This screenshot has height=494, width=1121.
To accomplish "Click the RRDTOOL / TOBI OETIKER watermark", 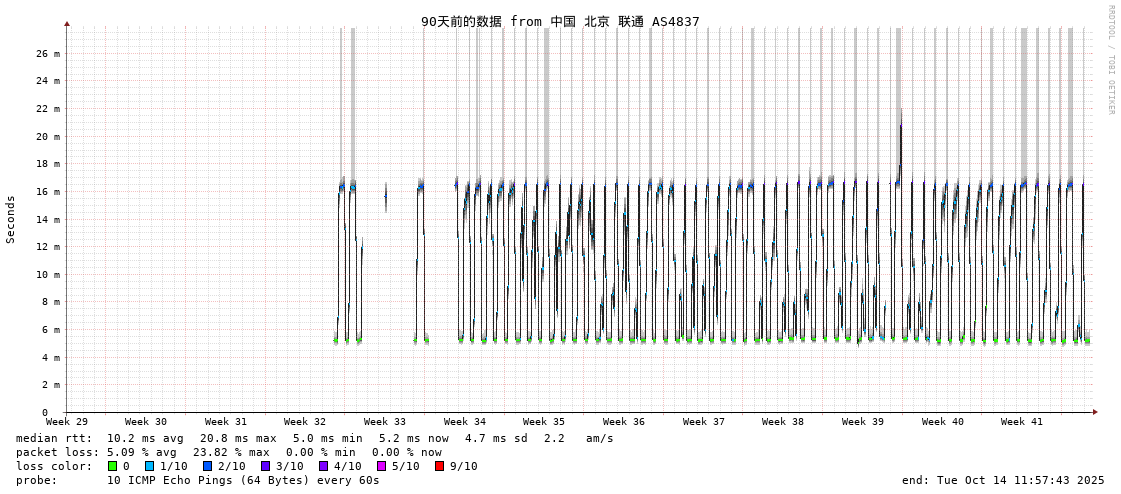I will pyautogui.click(x=1110, y=60).
